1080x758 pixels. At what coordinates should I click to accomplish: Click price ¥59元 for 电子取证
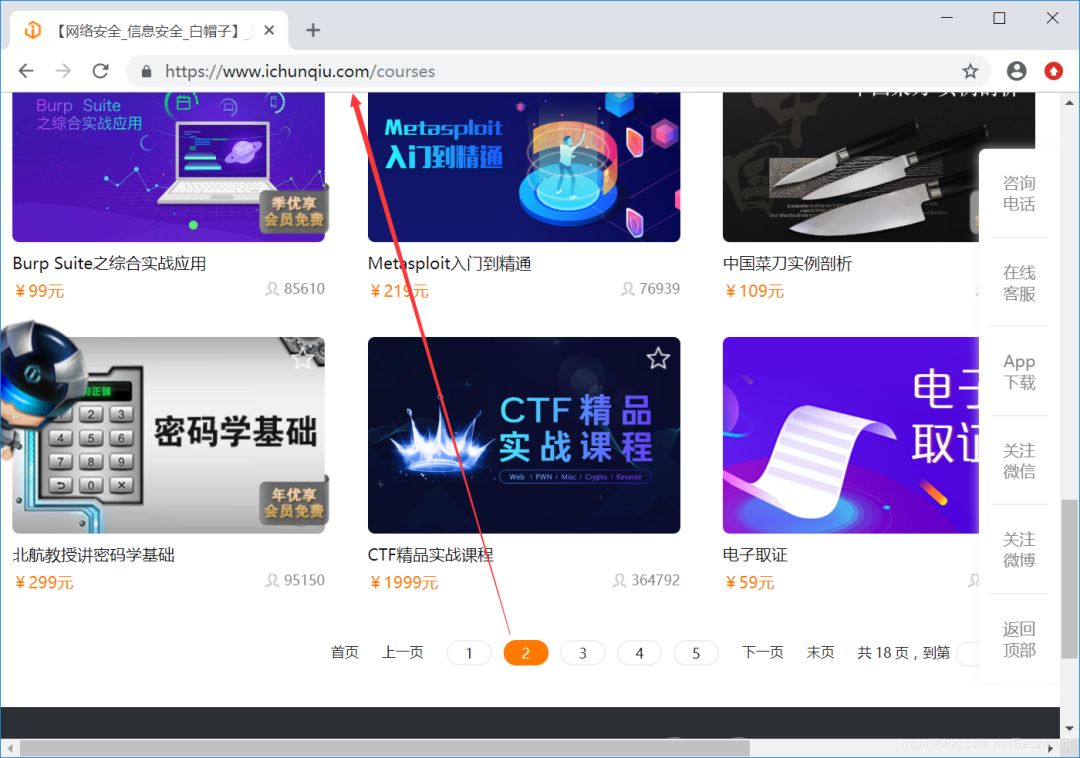749,582
